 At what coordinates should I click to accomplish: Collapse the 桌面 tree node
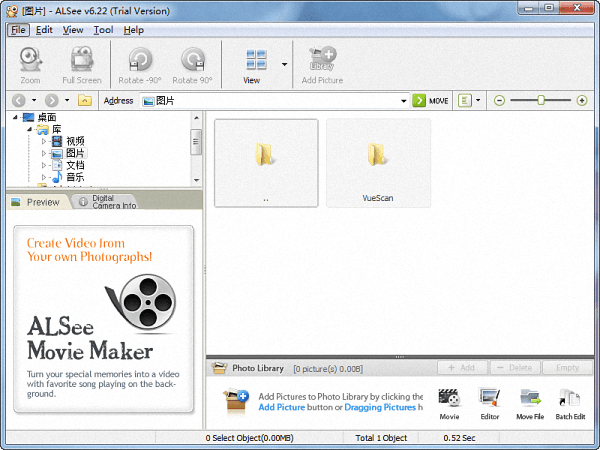tap(15, 117)
